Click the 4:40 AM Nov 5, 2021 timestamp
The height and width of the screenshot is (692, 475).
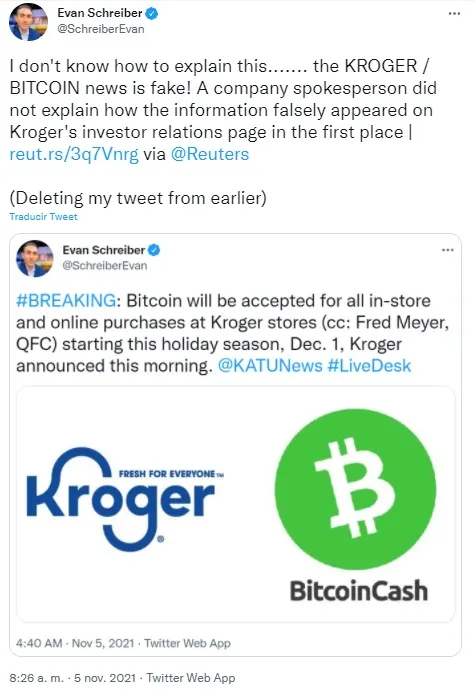[75, 643]
